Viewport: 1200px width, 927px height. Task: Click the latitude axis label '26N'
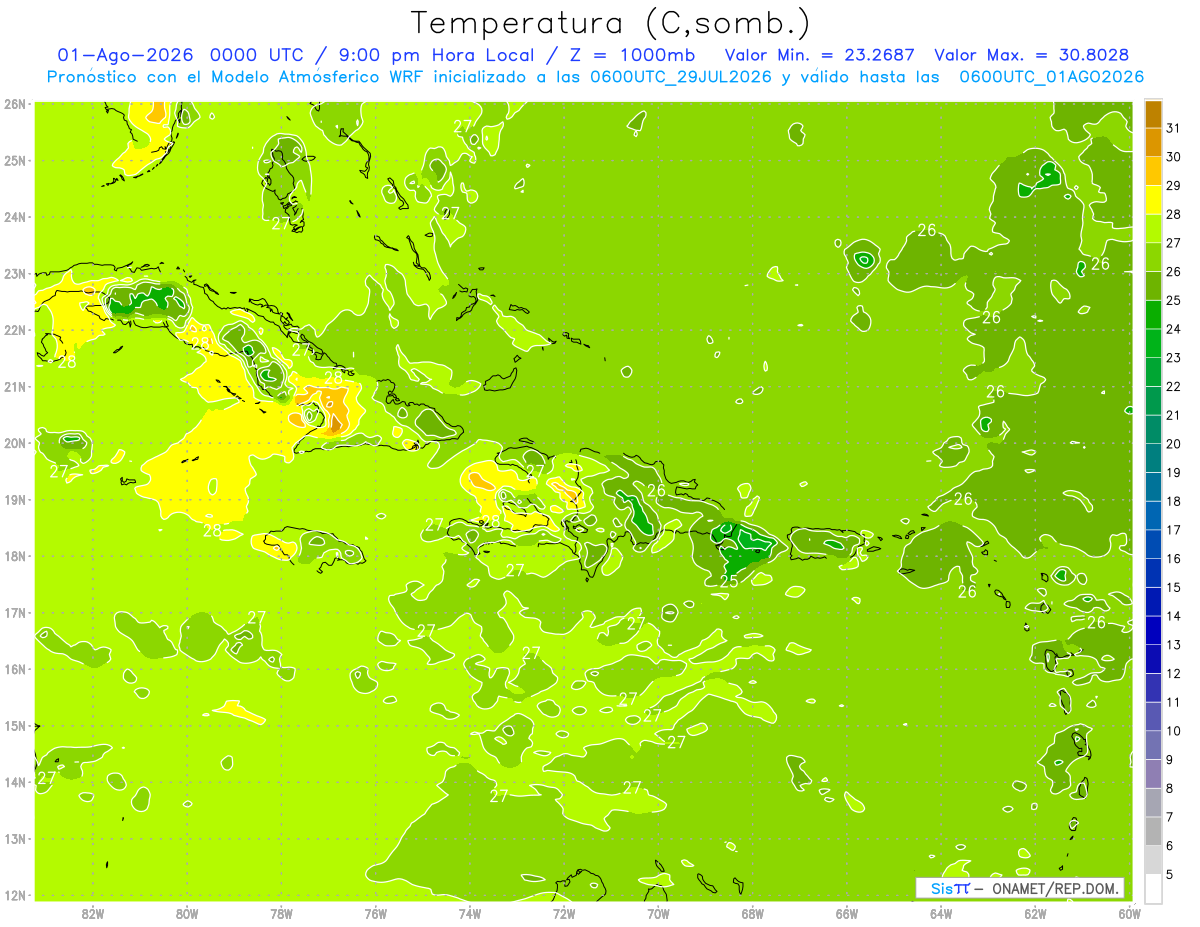click(14, 103)
